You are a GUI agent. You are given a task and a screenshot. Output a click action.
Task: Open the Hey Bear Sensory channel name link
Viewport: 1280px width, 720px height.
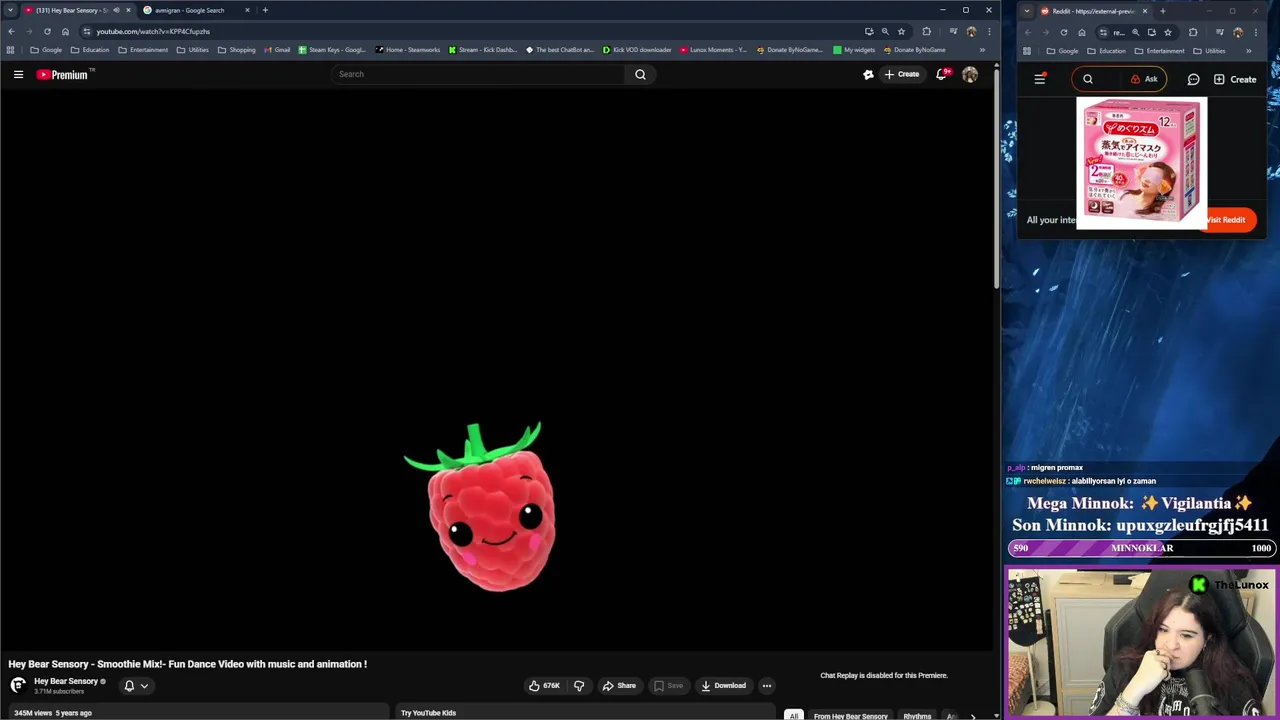click(66, 681)
